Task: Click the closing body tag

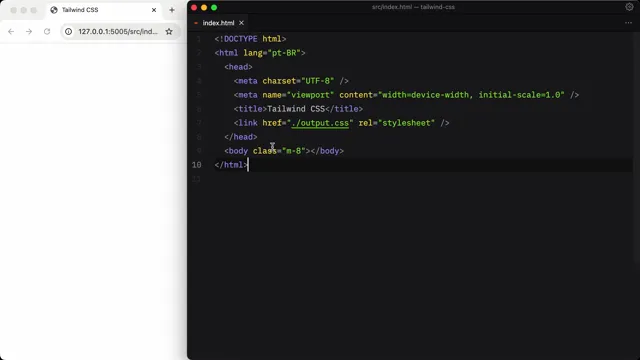Action: coord(327,151)
